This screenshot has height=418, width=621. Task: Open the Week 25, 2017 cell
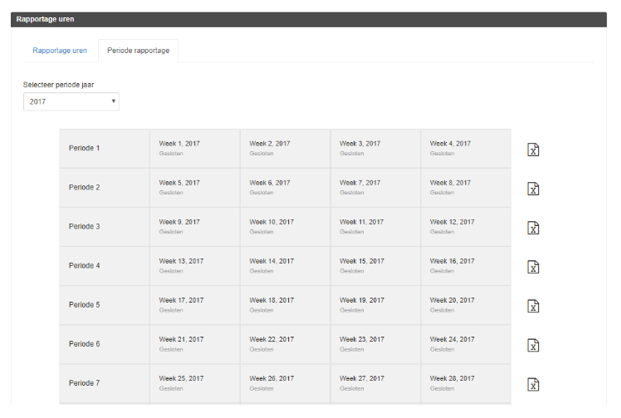195,384
